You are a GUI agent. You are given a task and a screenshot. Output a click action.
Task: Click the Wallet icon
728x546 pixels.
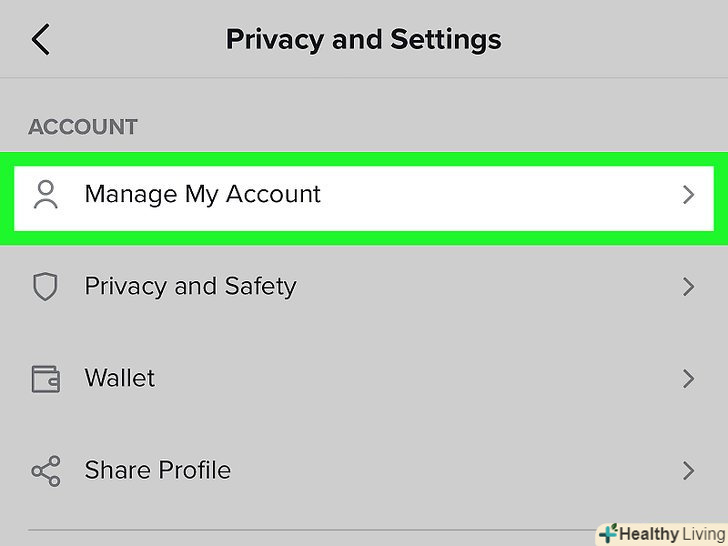[46, 379]
